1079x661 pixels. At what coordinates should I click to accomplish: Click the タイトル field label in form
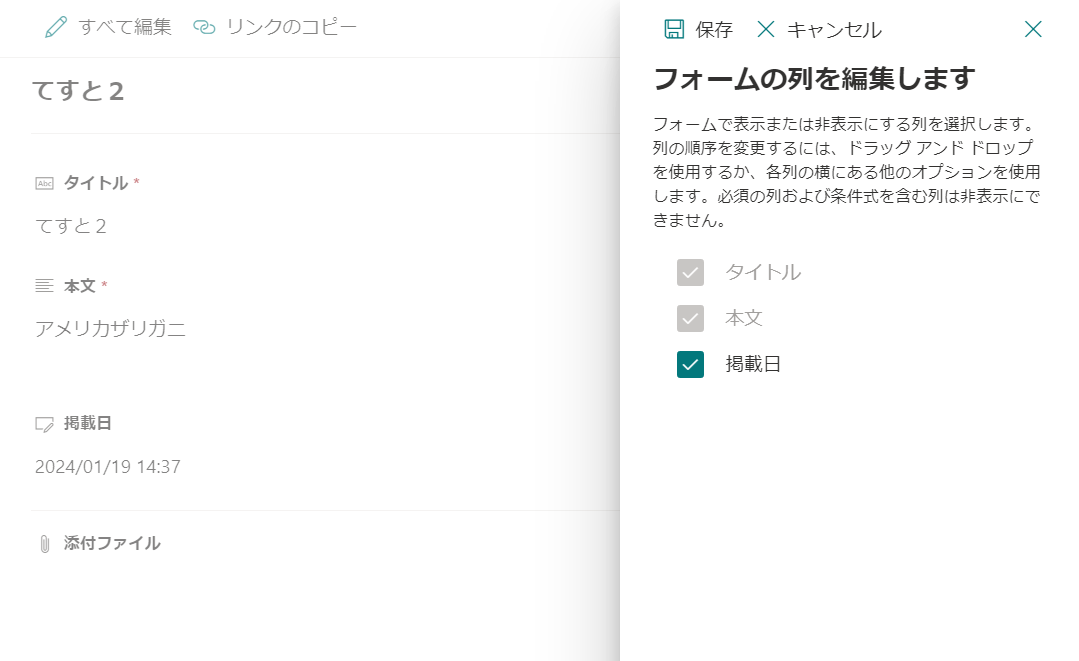[x=96, y=183]
